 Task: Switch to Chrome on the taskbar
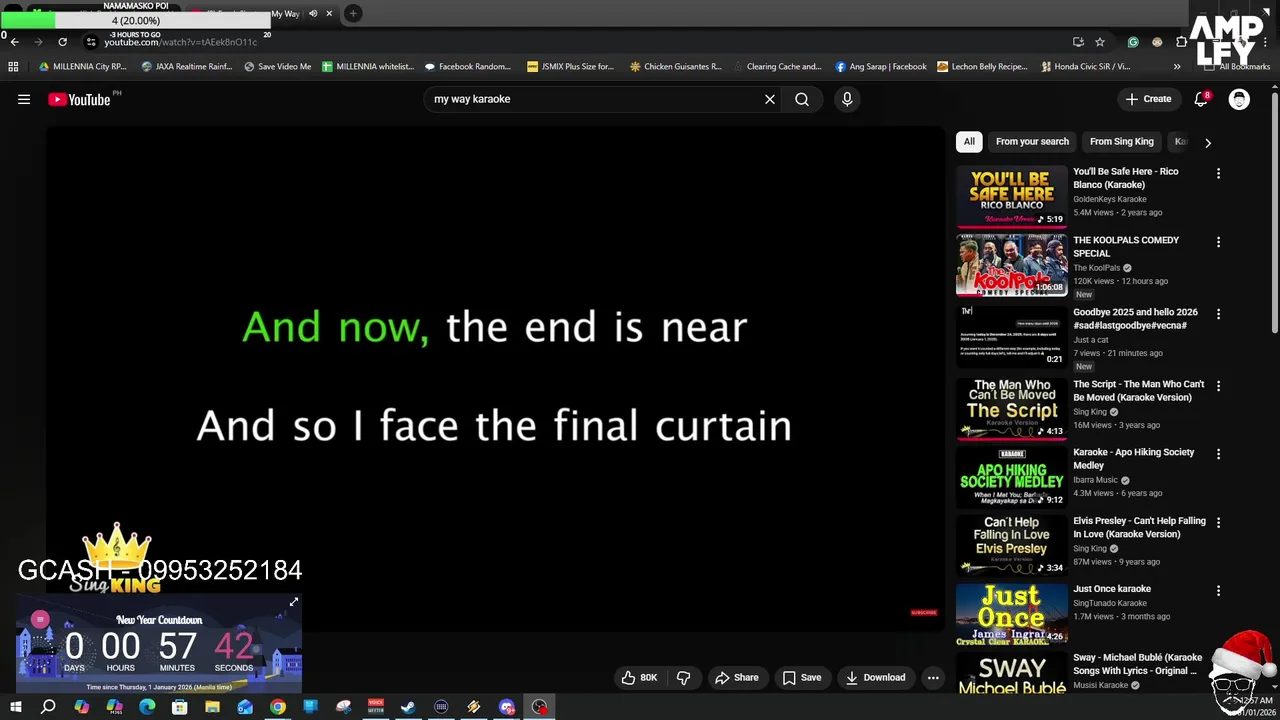tap(278, 707)
